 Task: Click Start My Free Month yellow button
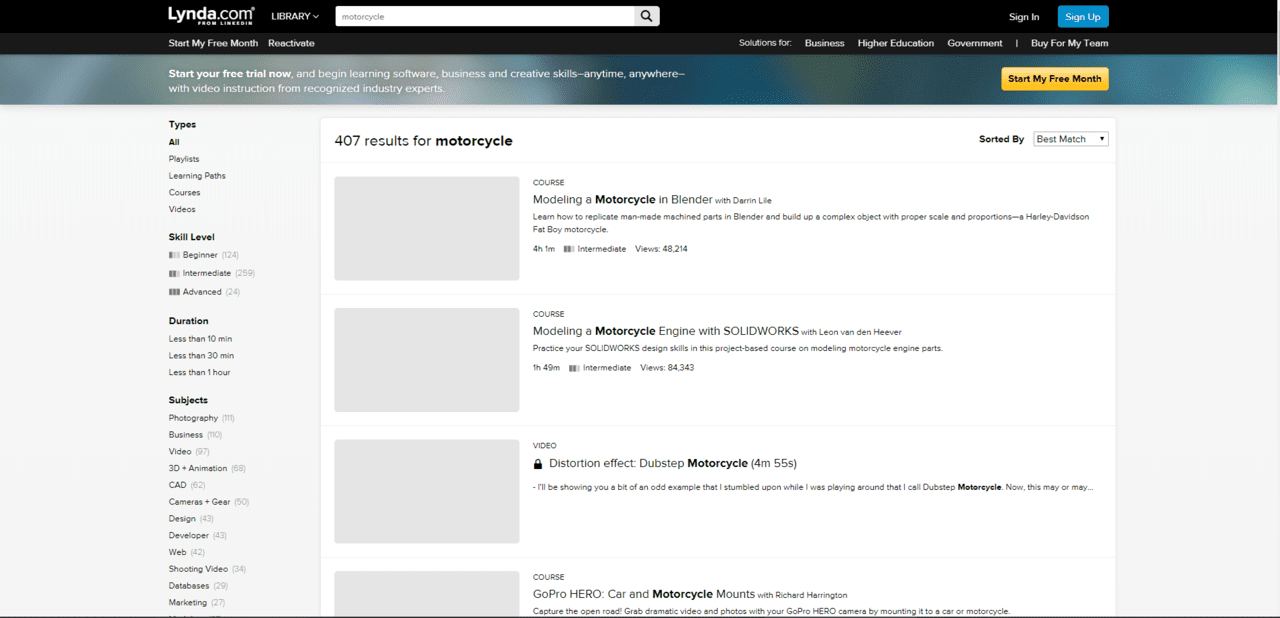tap(1055, 79)
